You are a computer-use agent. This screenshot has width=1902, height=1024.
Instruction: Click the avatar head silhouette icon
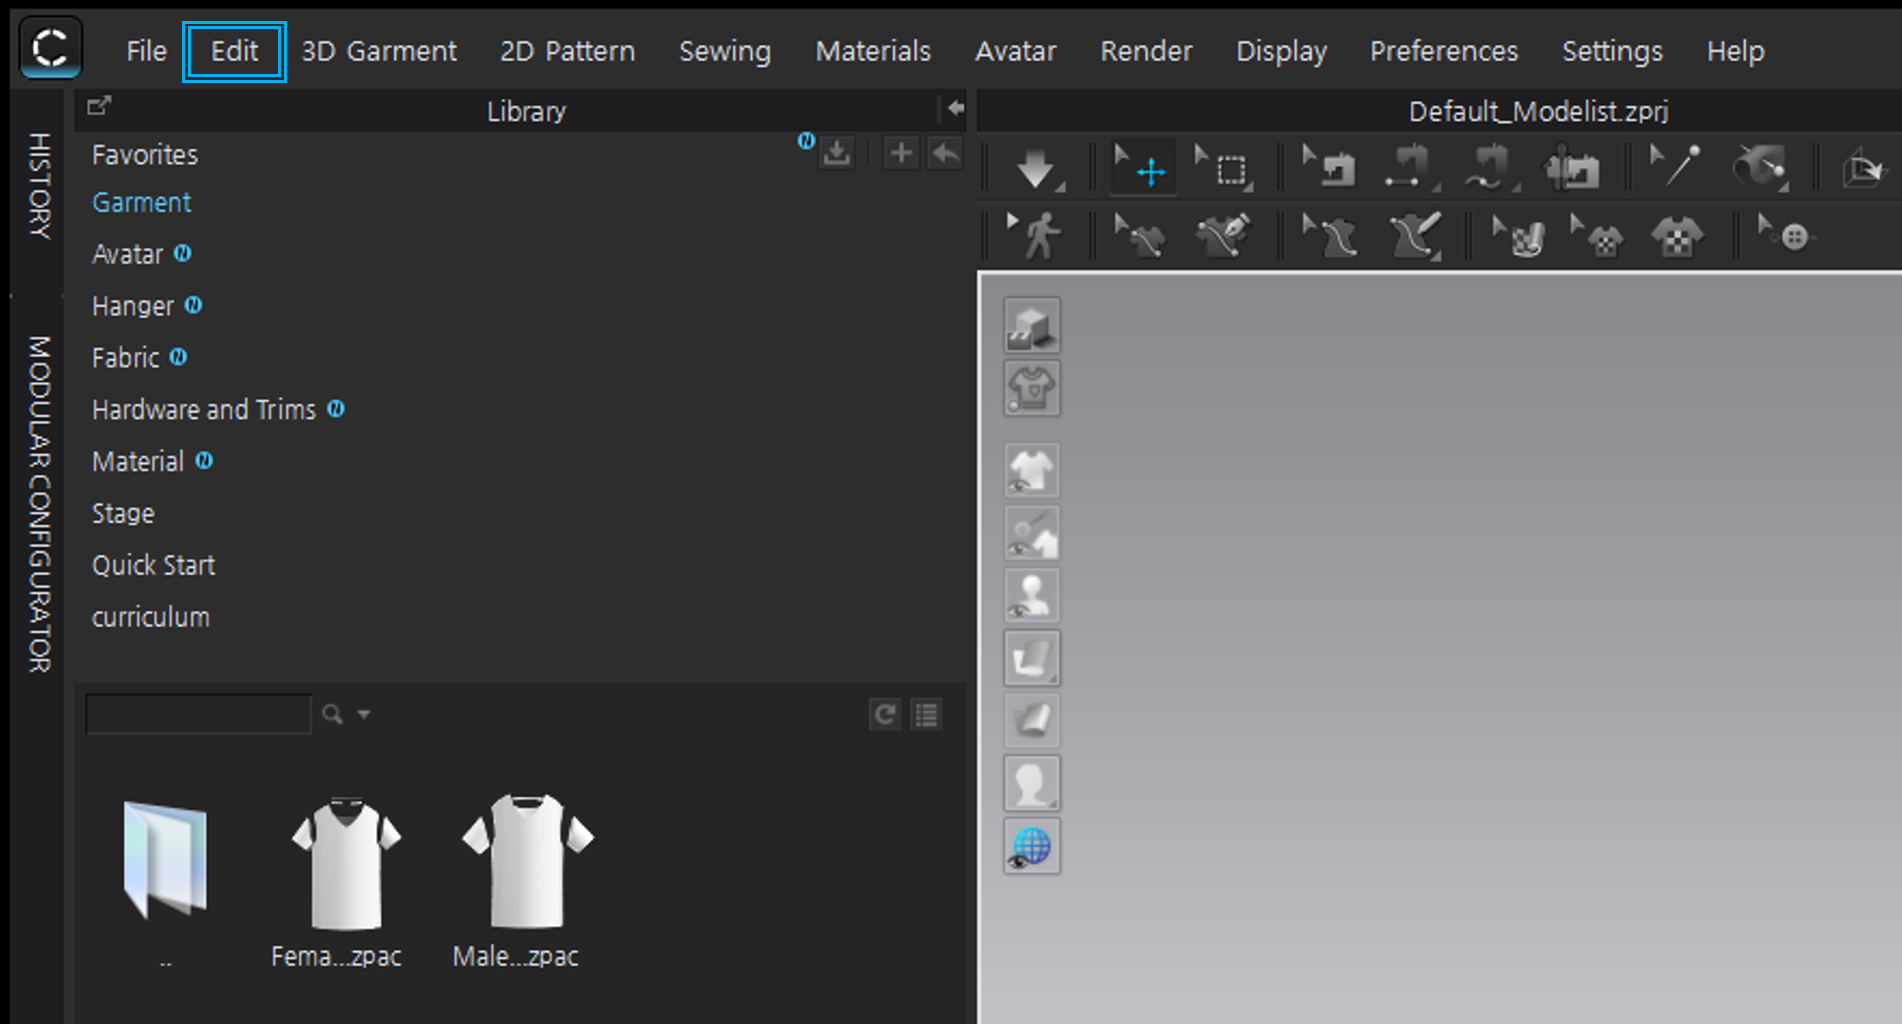point(1032,784)
